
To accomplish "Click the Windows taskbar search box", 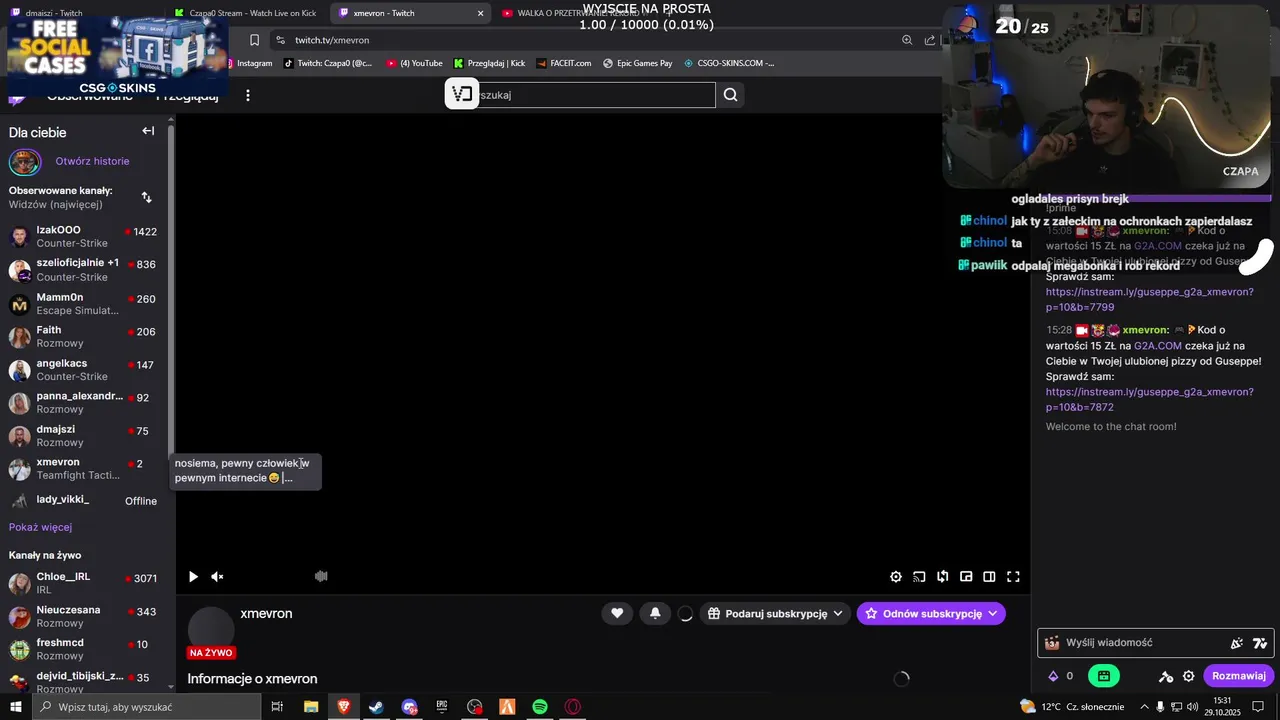I will pos(146,707).
